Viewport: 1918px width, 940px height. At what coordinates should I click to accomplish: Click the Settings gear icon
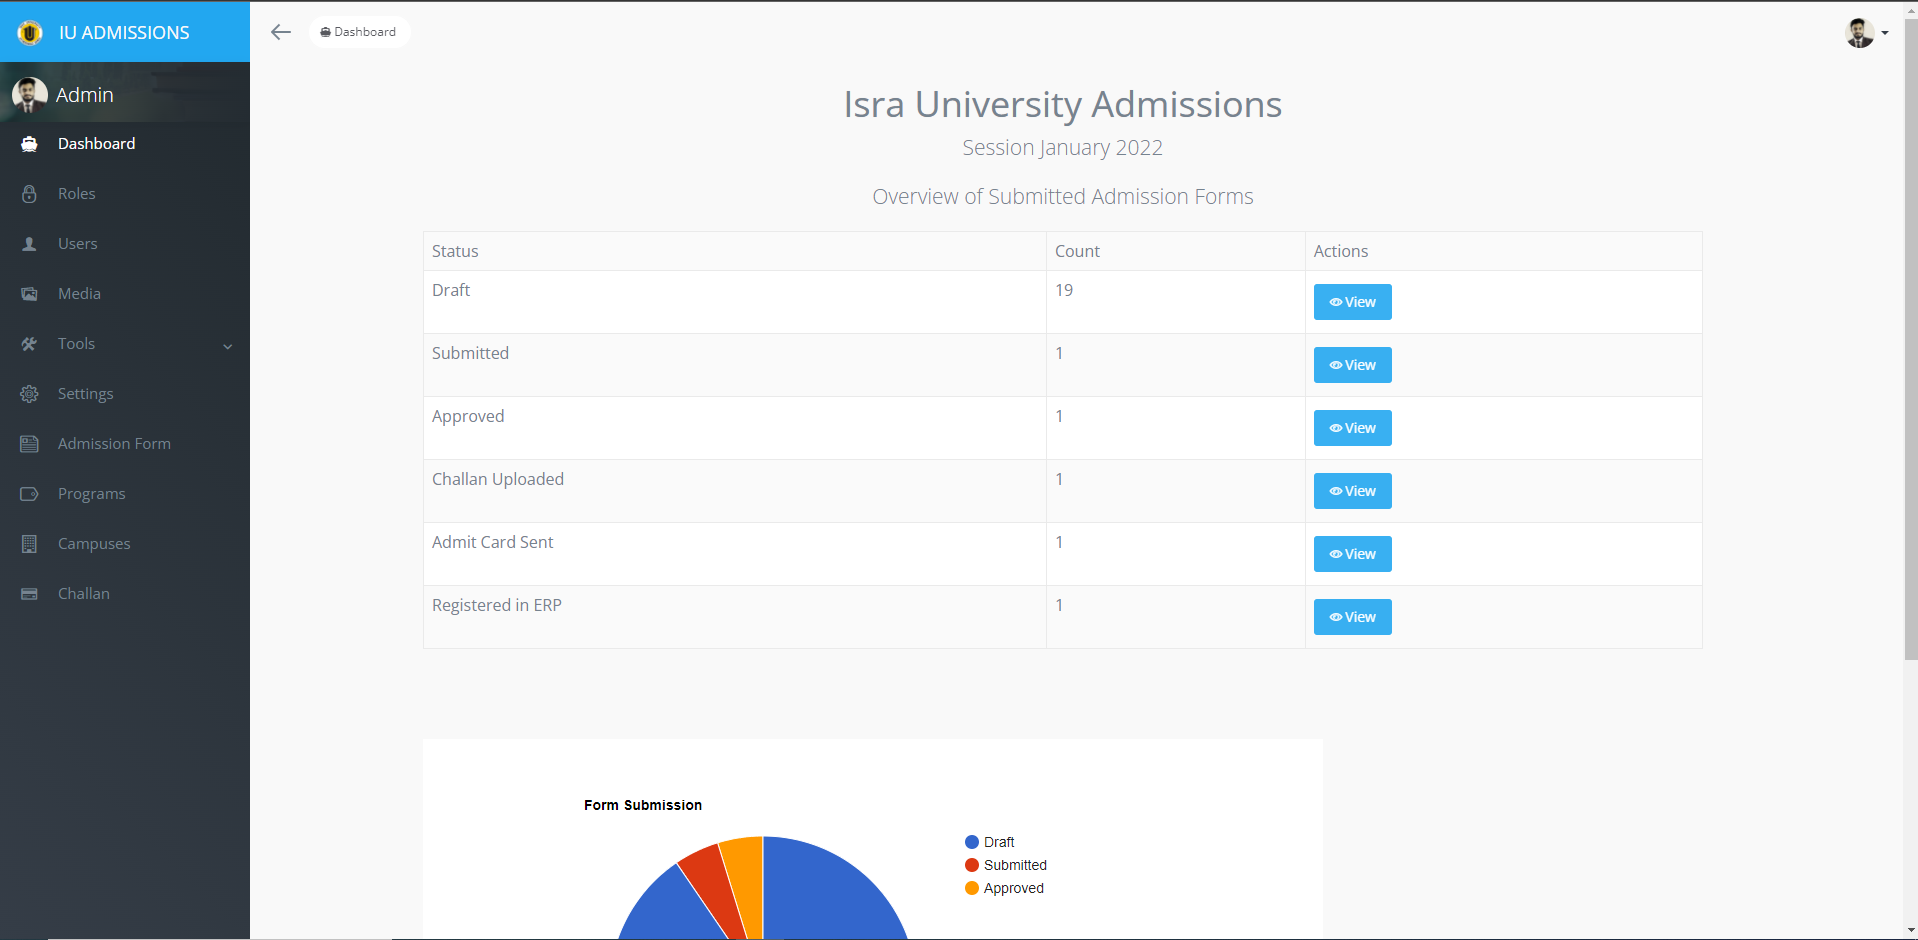click(x=29, y=394)
